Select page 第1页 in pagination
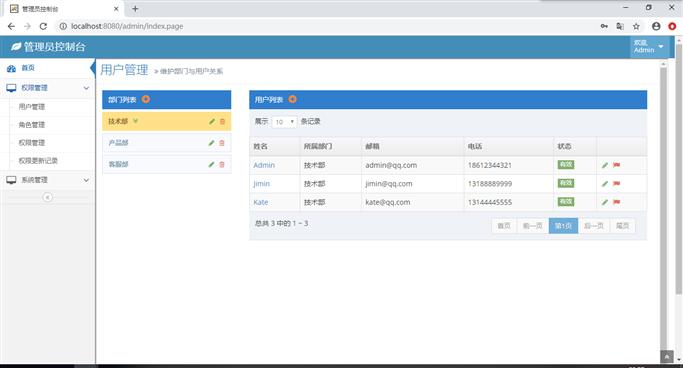Viewport: 683px width, 368px height. point(563,226)
